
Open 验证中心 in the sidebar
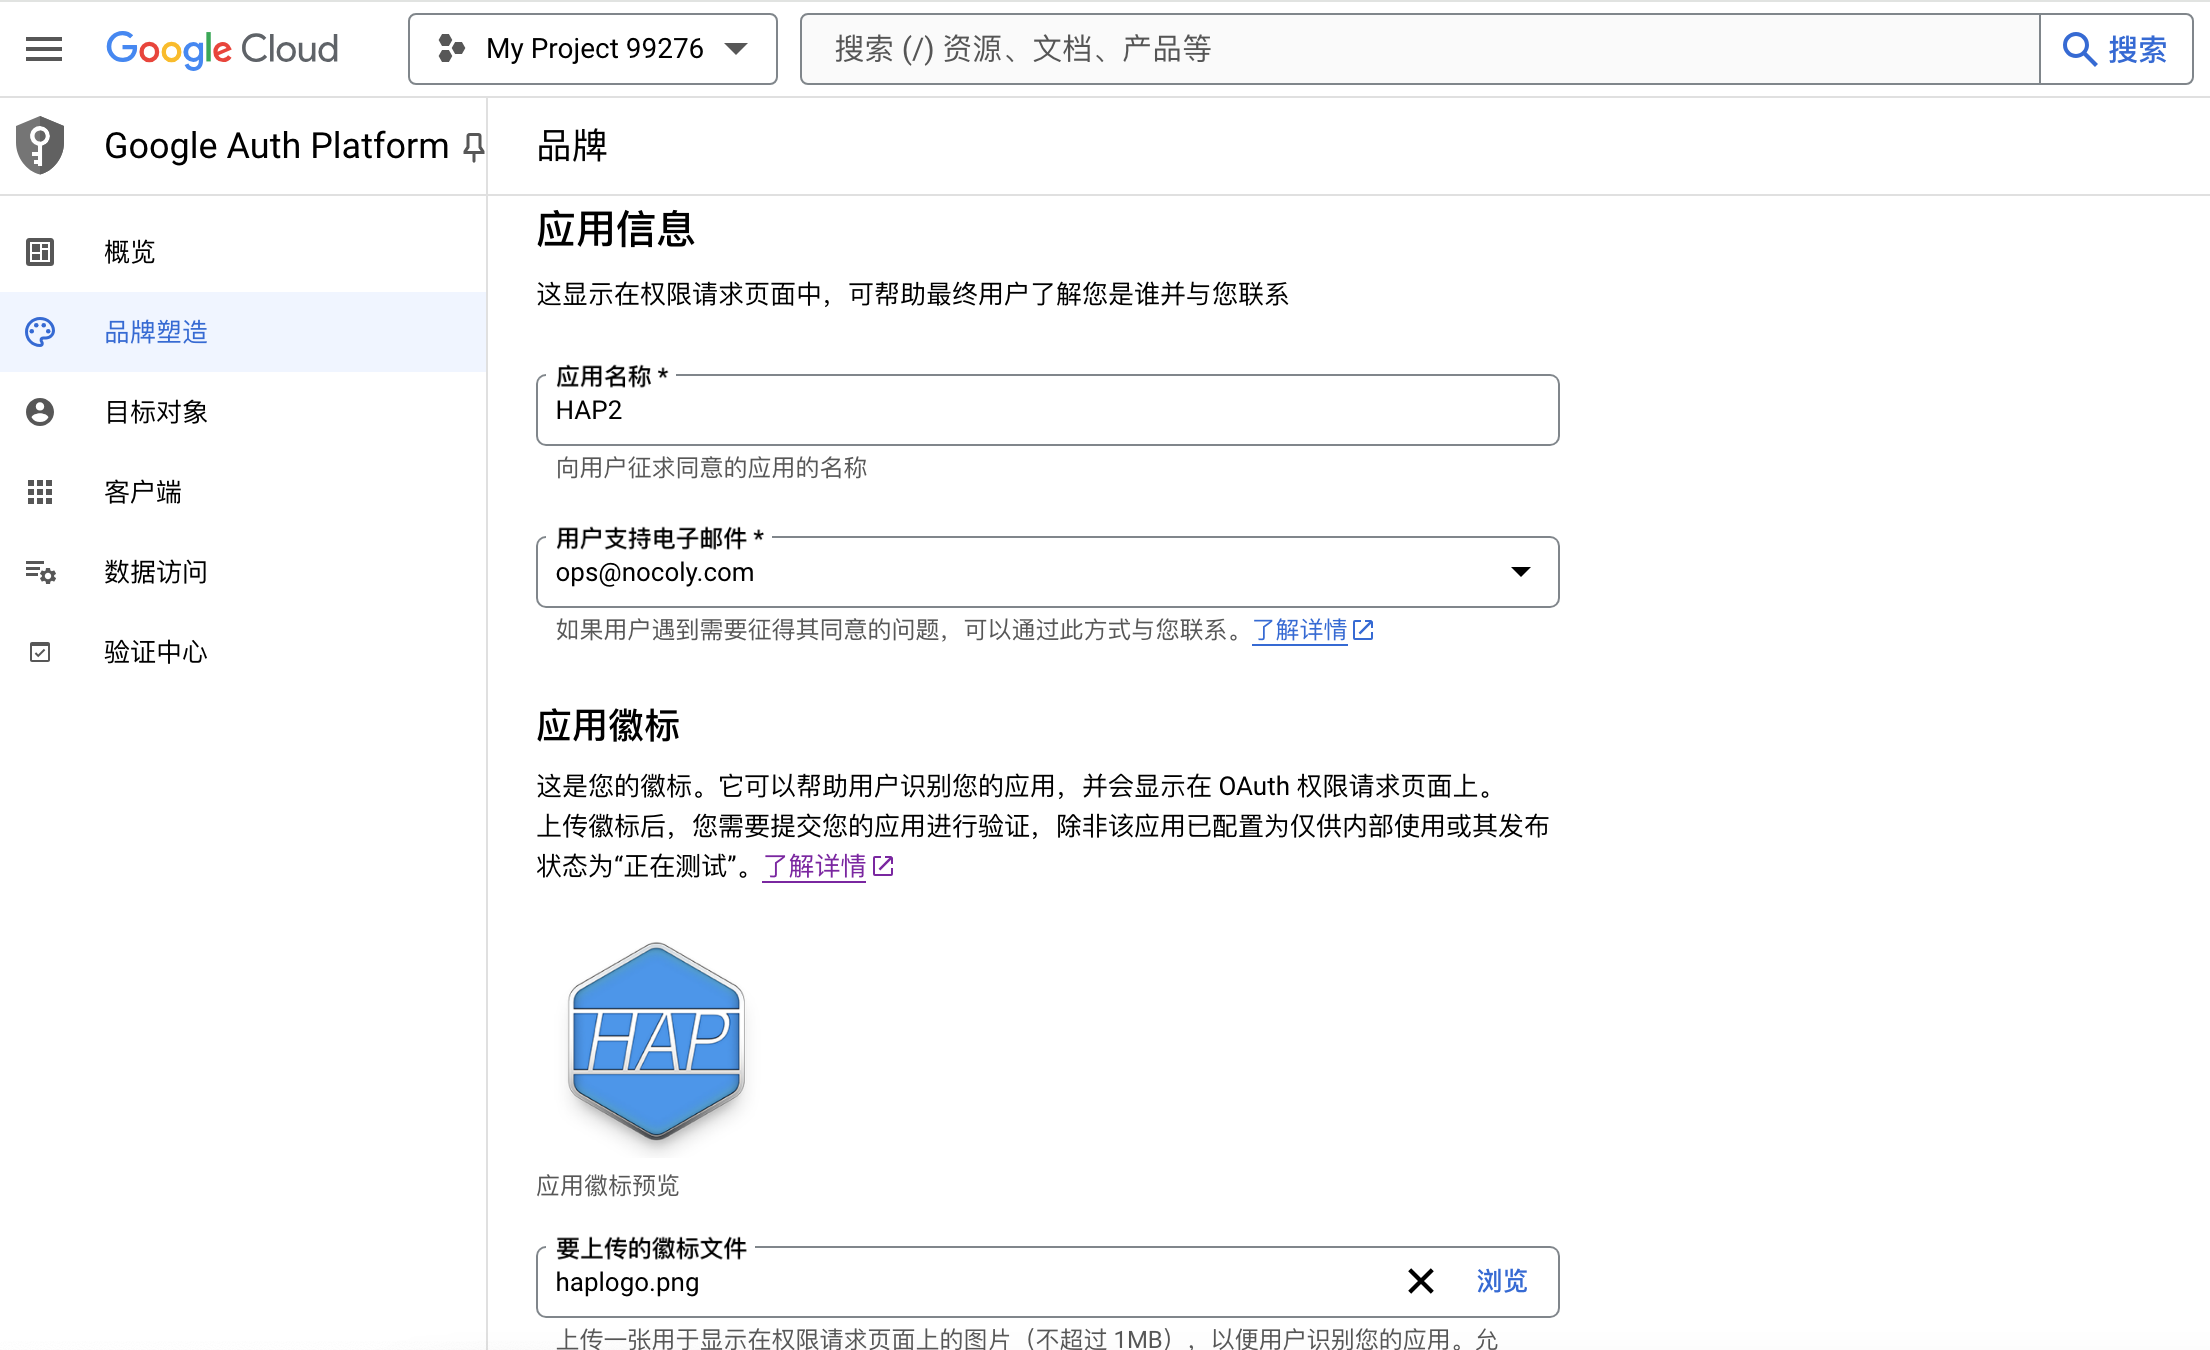pos(243,652)
